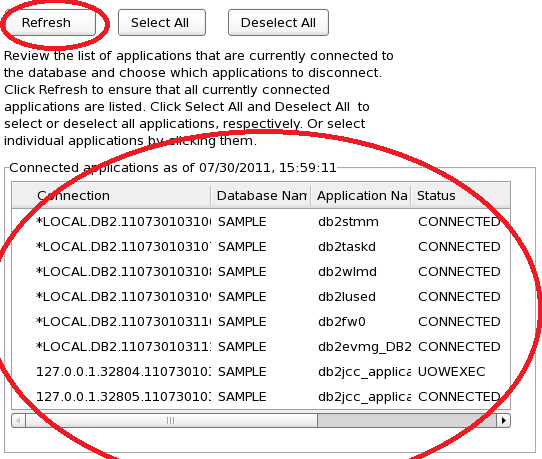
Task: Select the db2taskd application row
Action: tap(261, 246)
